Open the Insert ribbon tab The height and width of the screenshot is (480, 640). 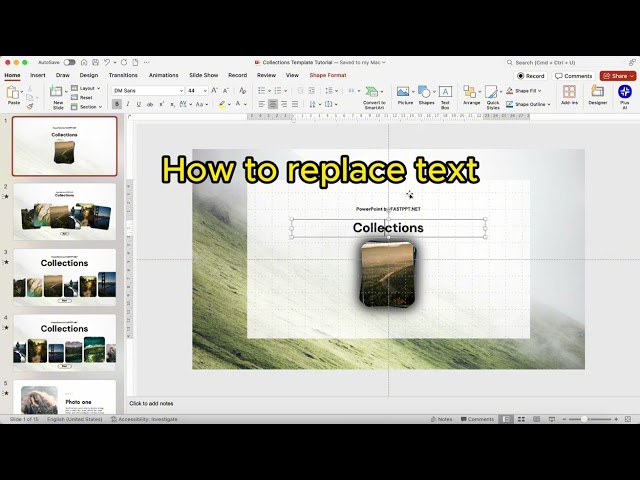(38, 75)
